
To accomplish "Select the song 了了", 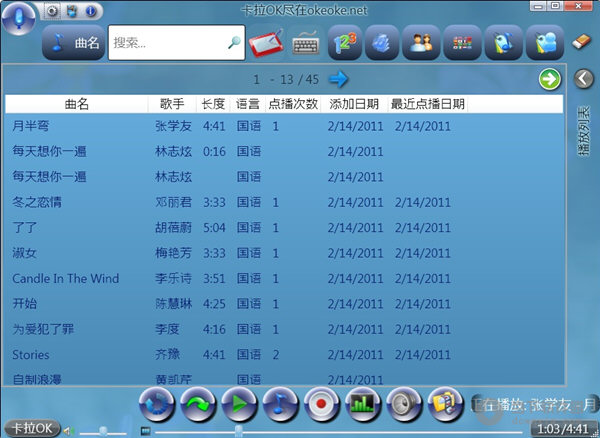I will [x=24, y=227].
